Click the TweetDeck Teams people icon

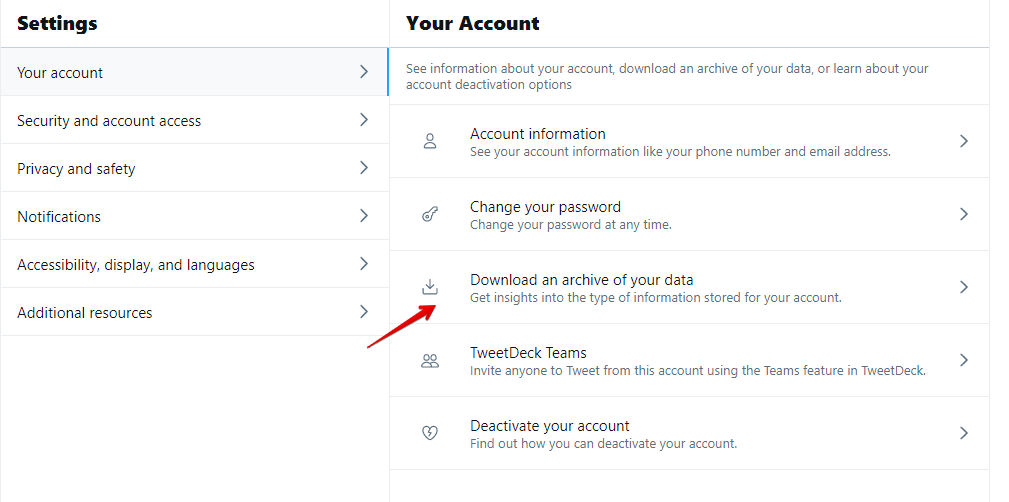pyautogui.click(x=430, y=361)
